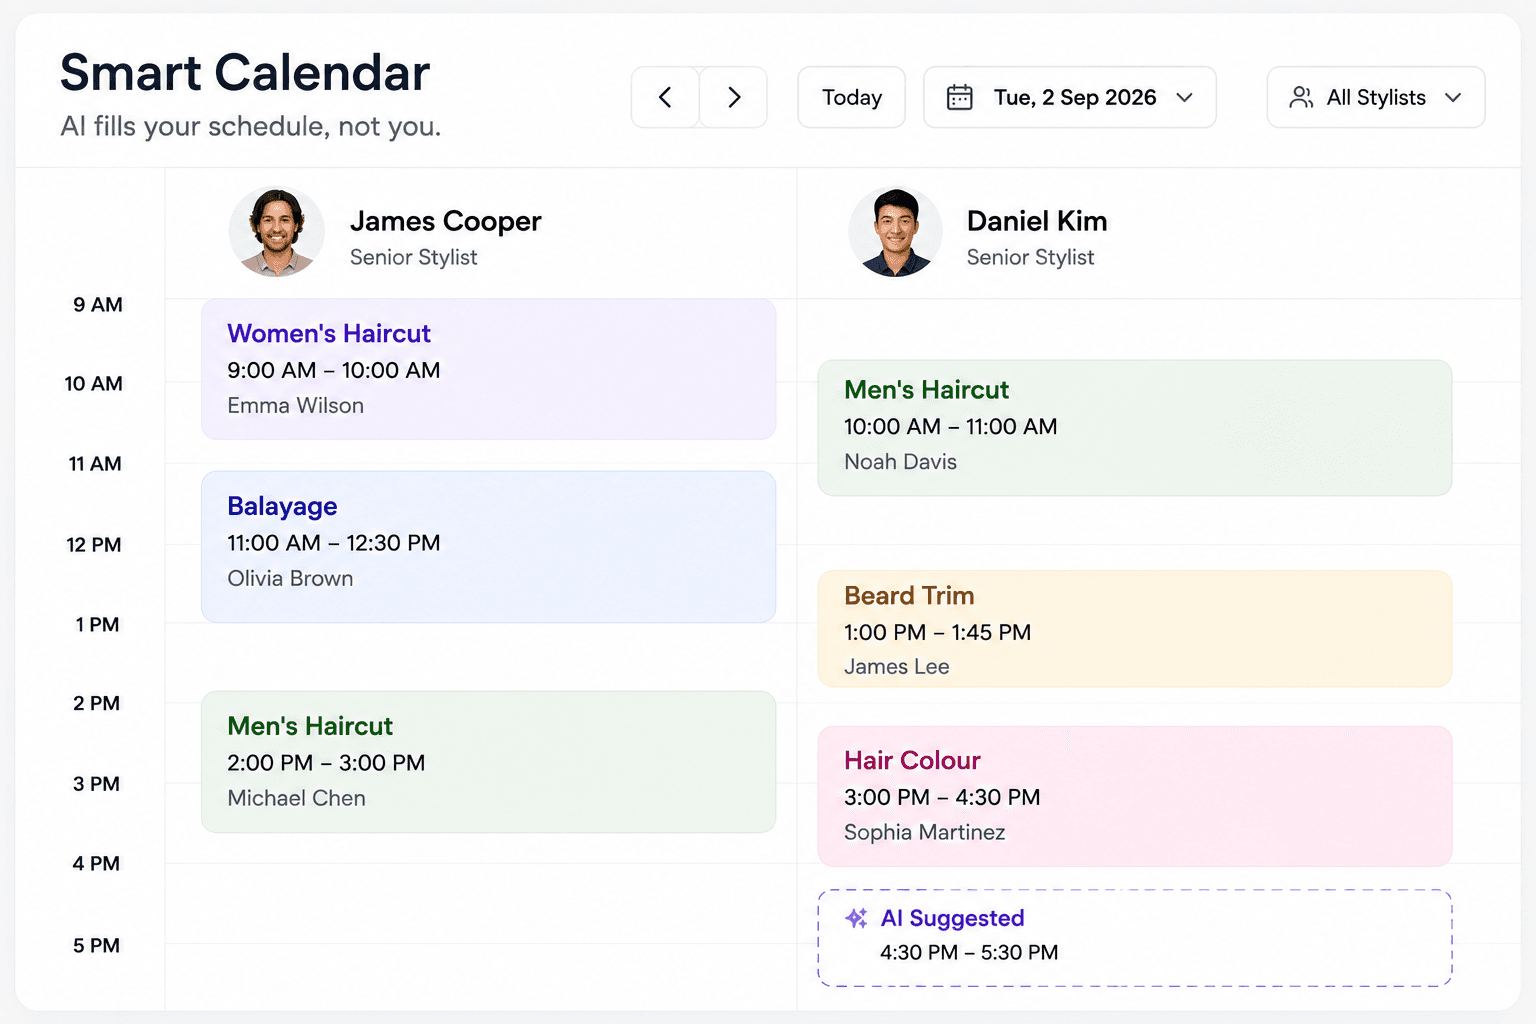Jump to Today

click(x=852, y=97)
